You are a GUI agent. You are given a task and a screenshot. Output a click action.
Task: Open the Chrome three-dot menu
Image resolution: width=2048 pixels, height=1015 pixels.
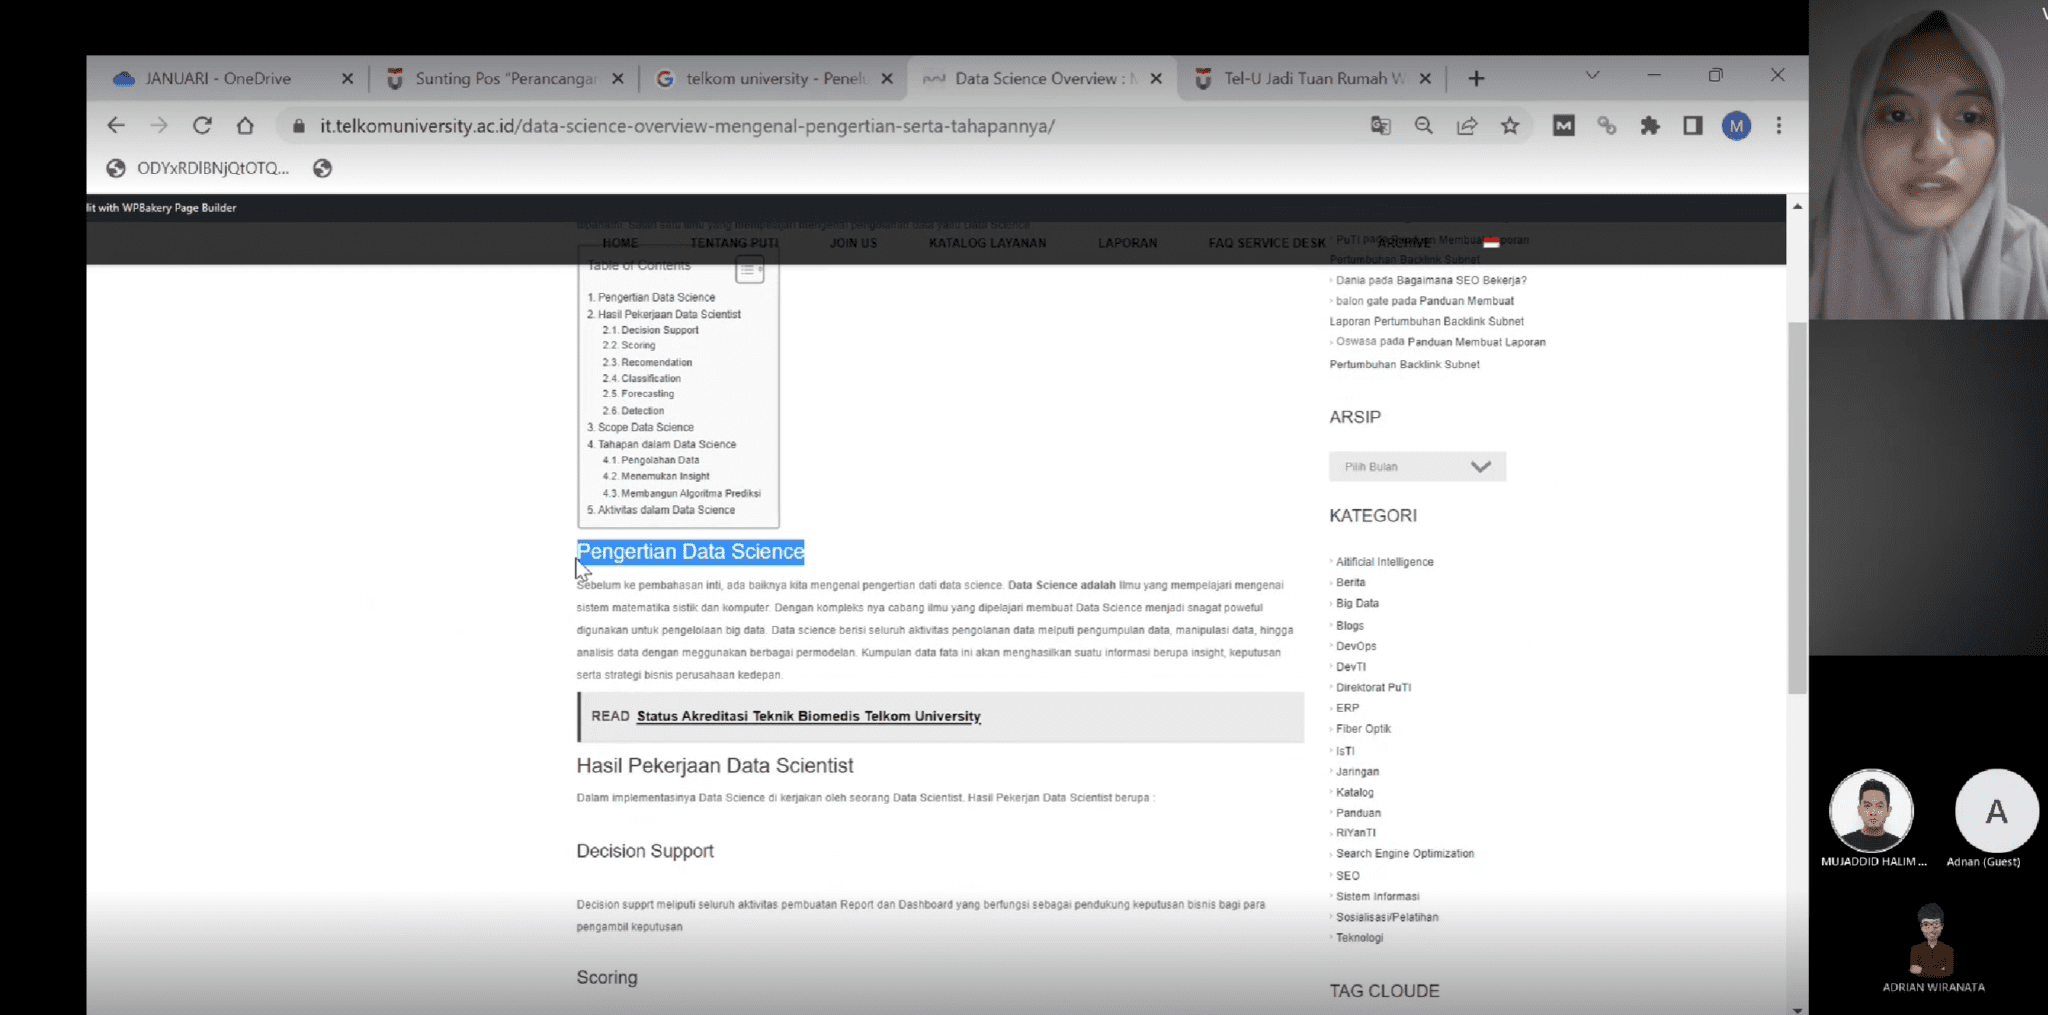point(1778,125)
